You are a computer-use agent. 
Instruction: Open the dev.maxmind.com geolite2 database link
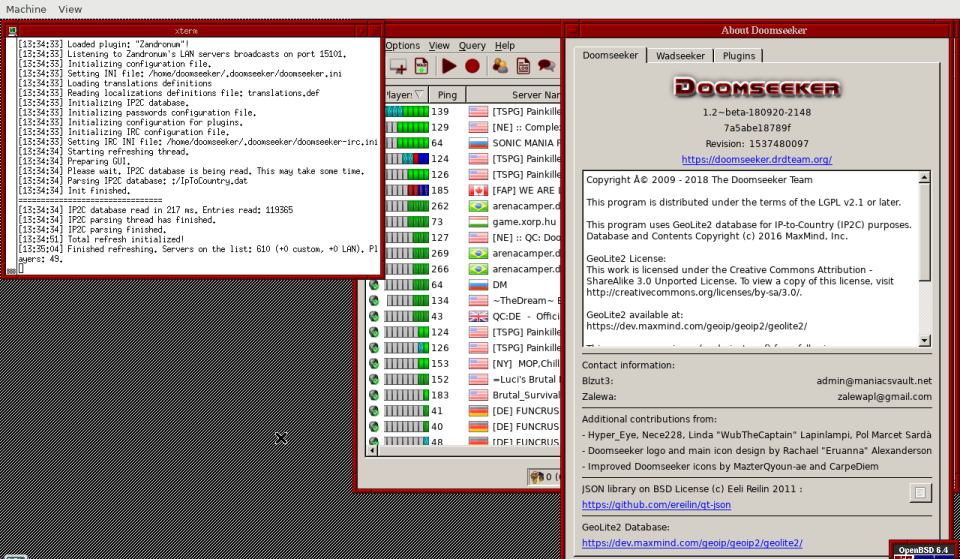(x=691, y=542)
